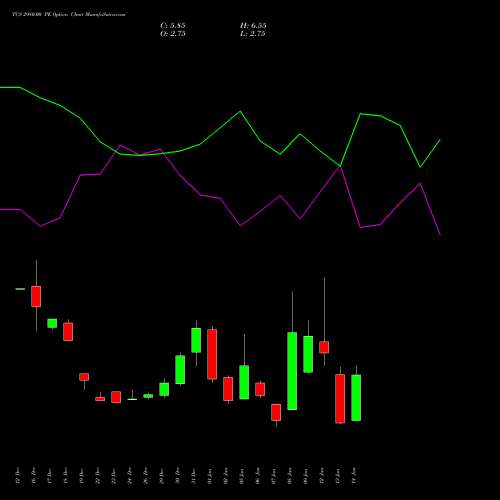Click the tall green candle above 08 Jan
Viewport: 500px width, 500px height.
tap(292, 371)
